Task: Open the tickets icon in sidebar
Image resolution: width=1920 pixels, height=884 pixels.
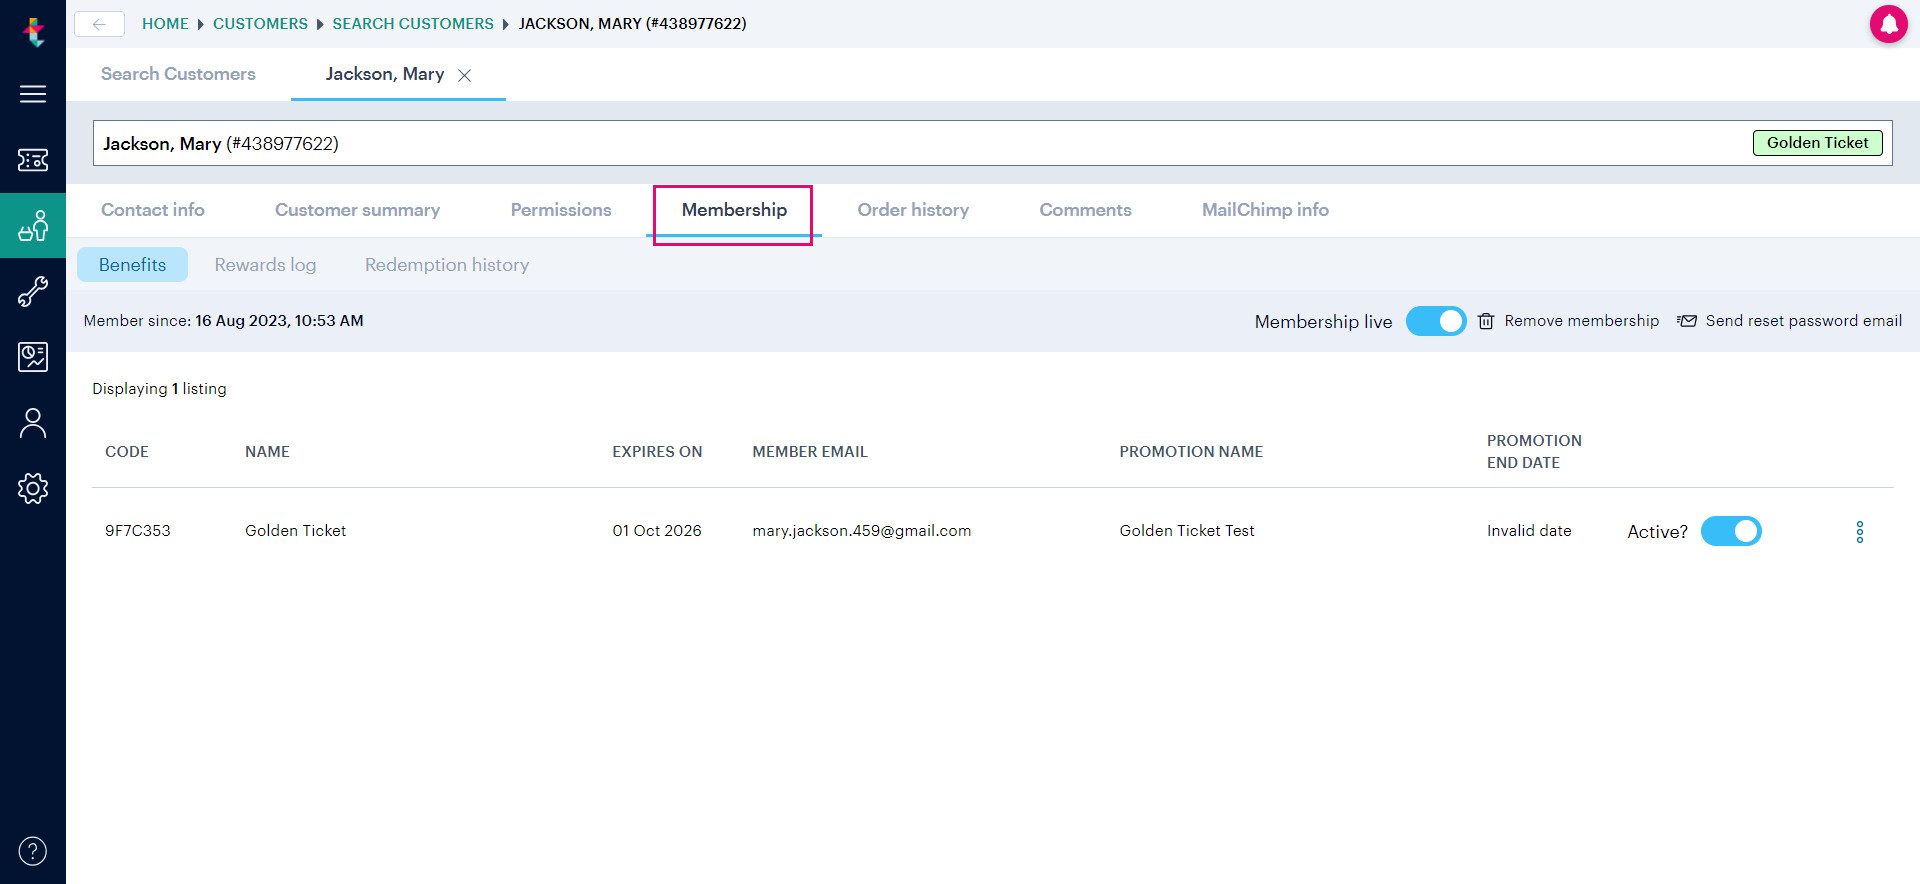Action: tap(33, 160)
